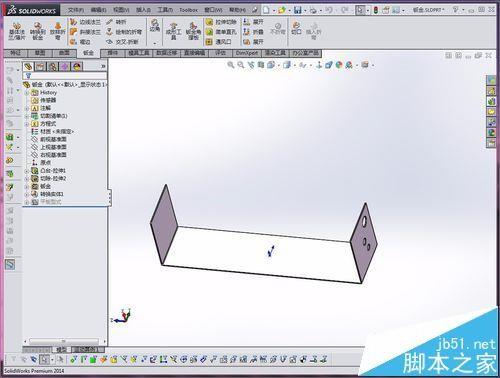Viewport: 500px width, 378px height.
Task: Switch to the DimXpert ribbon tab
Action: tap(247, 53)
